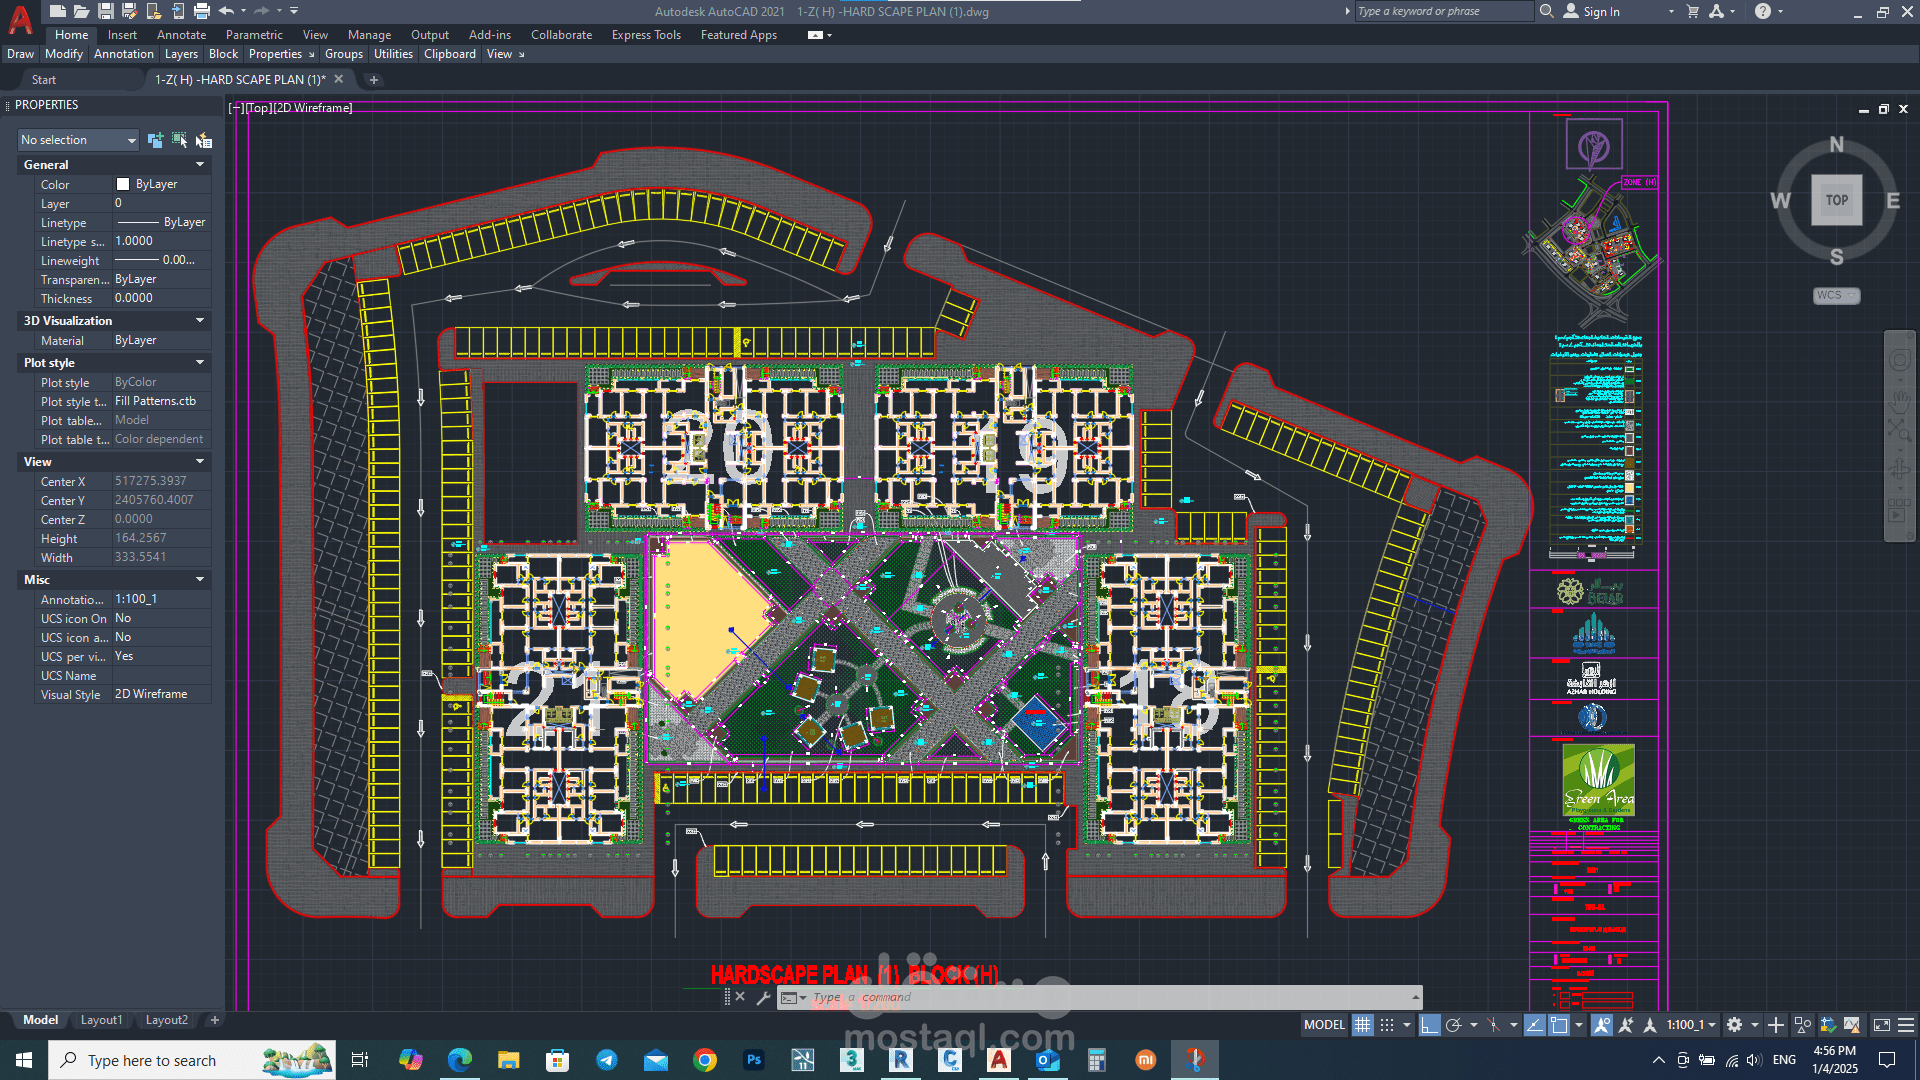Viewport: 1920px width, 1080px height.
Task: Toggle the drawing grid display in status bar
Action: pos(1362,1025)
